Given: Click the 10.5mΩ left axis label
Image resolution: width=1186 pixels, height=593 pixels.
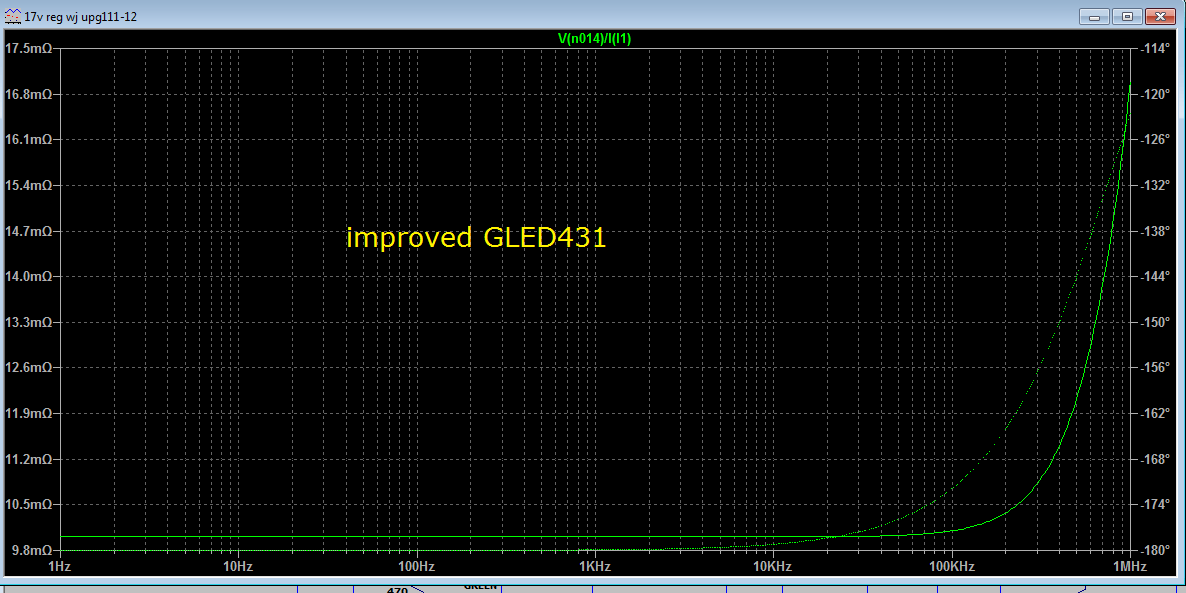Looking at the screenshot, I should (x=28, y=505).
